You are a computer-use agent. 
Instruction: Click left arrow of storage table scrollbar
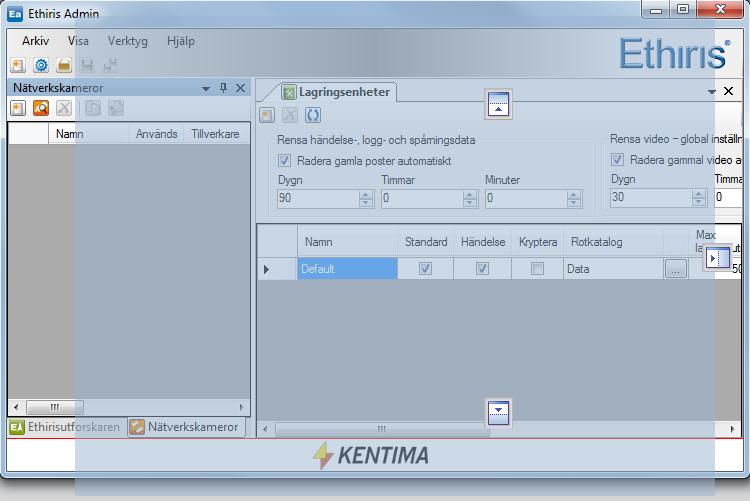tap(265, 429)
